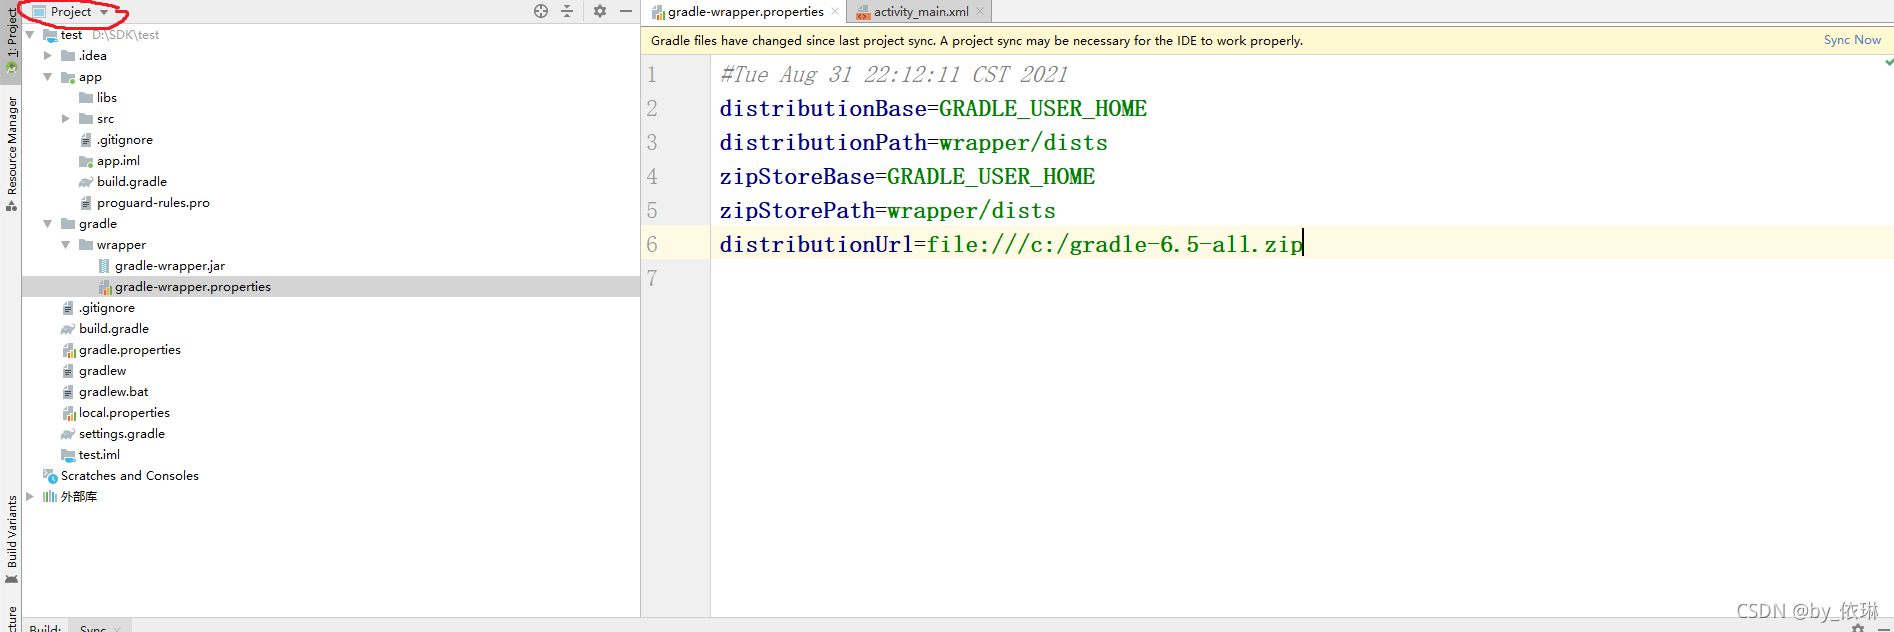
Task: Click the root build.gradle elephant icon
Action: pyautogui.click(x=68, y=329)
